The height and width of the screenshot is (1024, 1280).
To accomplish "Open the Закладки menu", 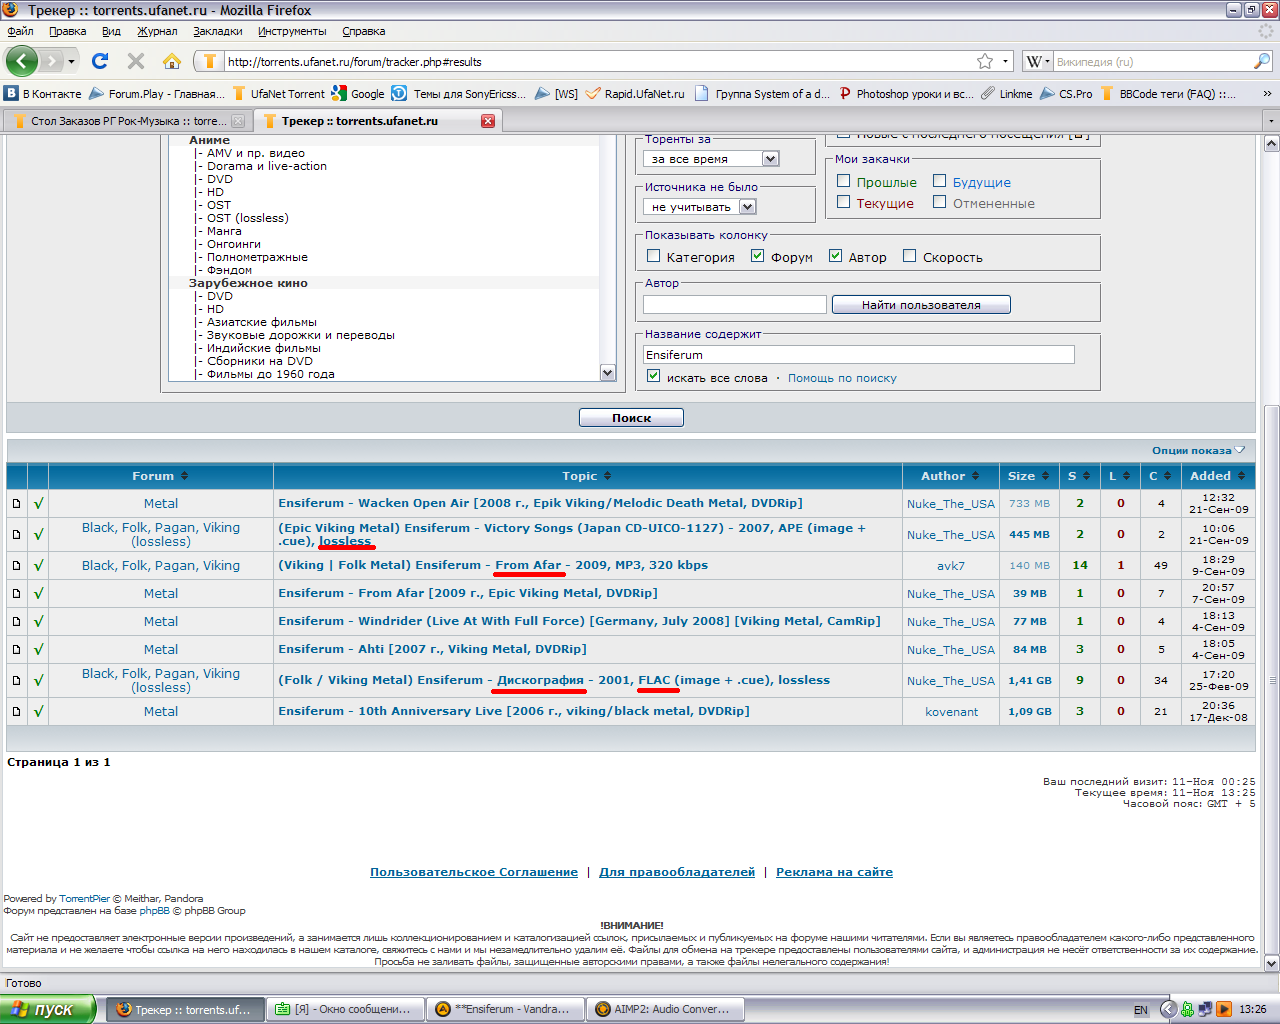I will 217,31.
